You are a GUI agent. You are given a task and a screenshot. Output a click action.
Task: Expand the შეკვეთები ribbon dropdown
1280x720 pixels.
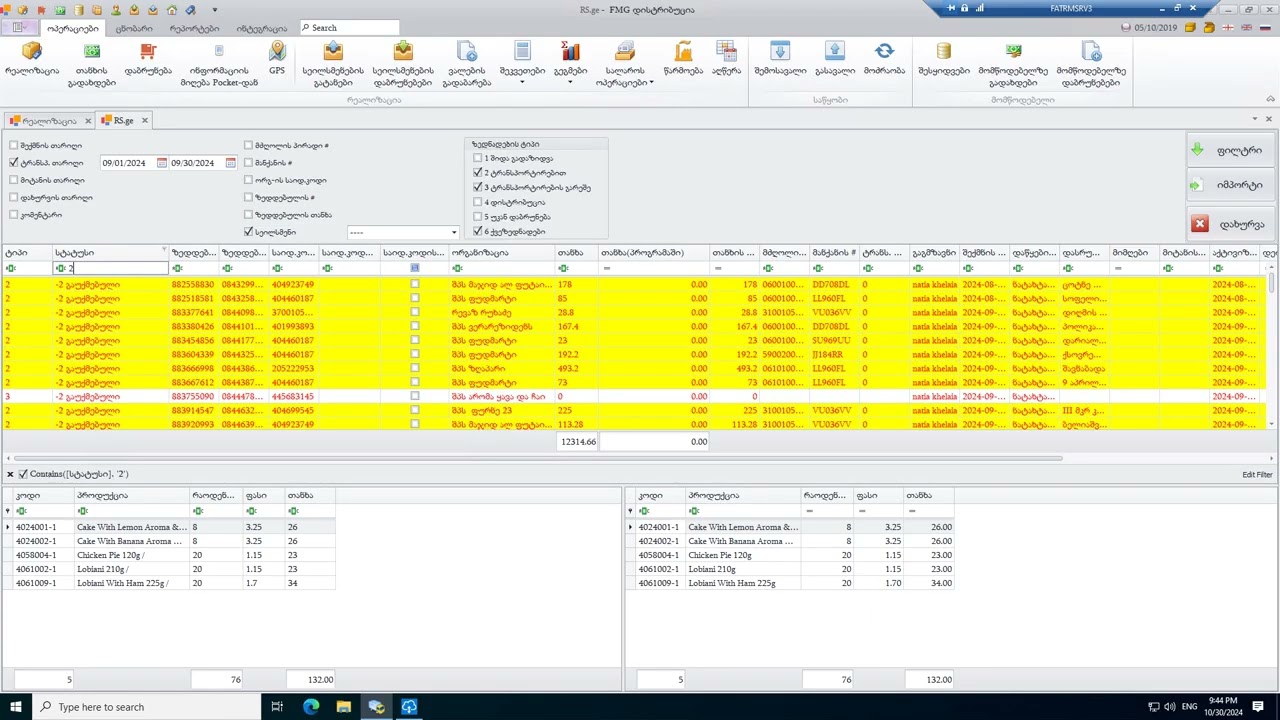(522, 82)
